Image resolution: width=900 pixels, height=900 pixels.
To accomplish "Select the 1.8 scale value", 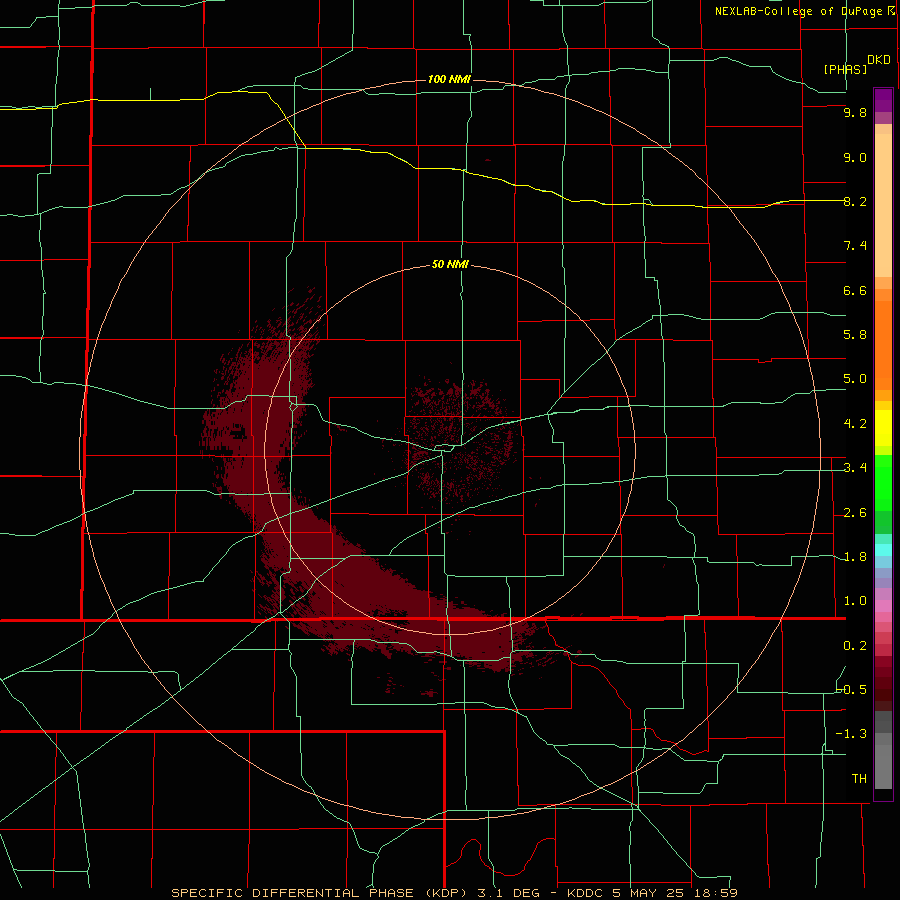I will (x=855, y=557).
